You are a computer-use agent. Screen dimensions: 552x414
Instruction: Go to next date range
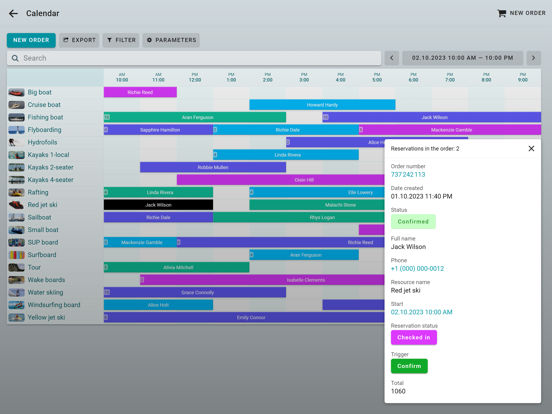point(533,58)
